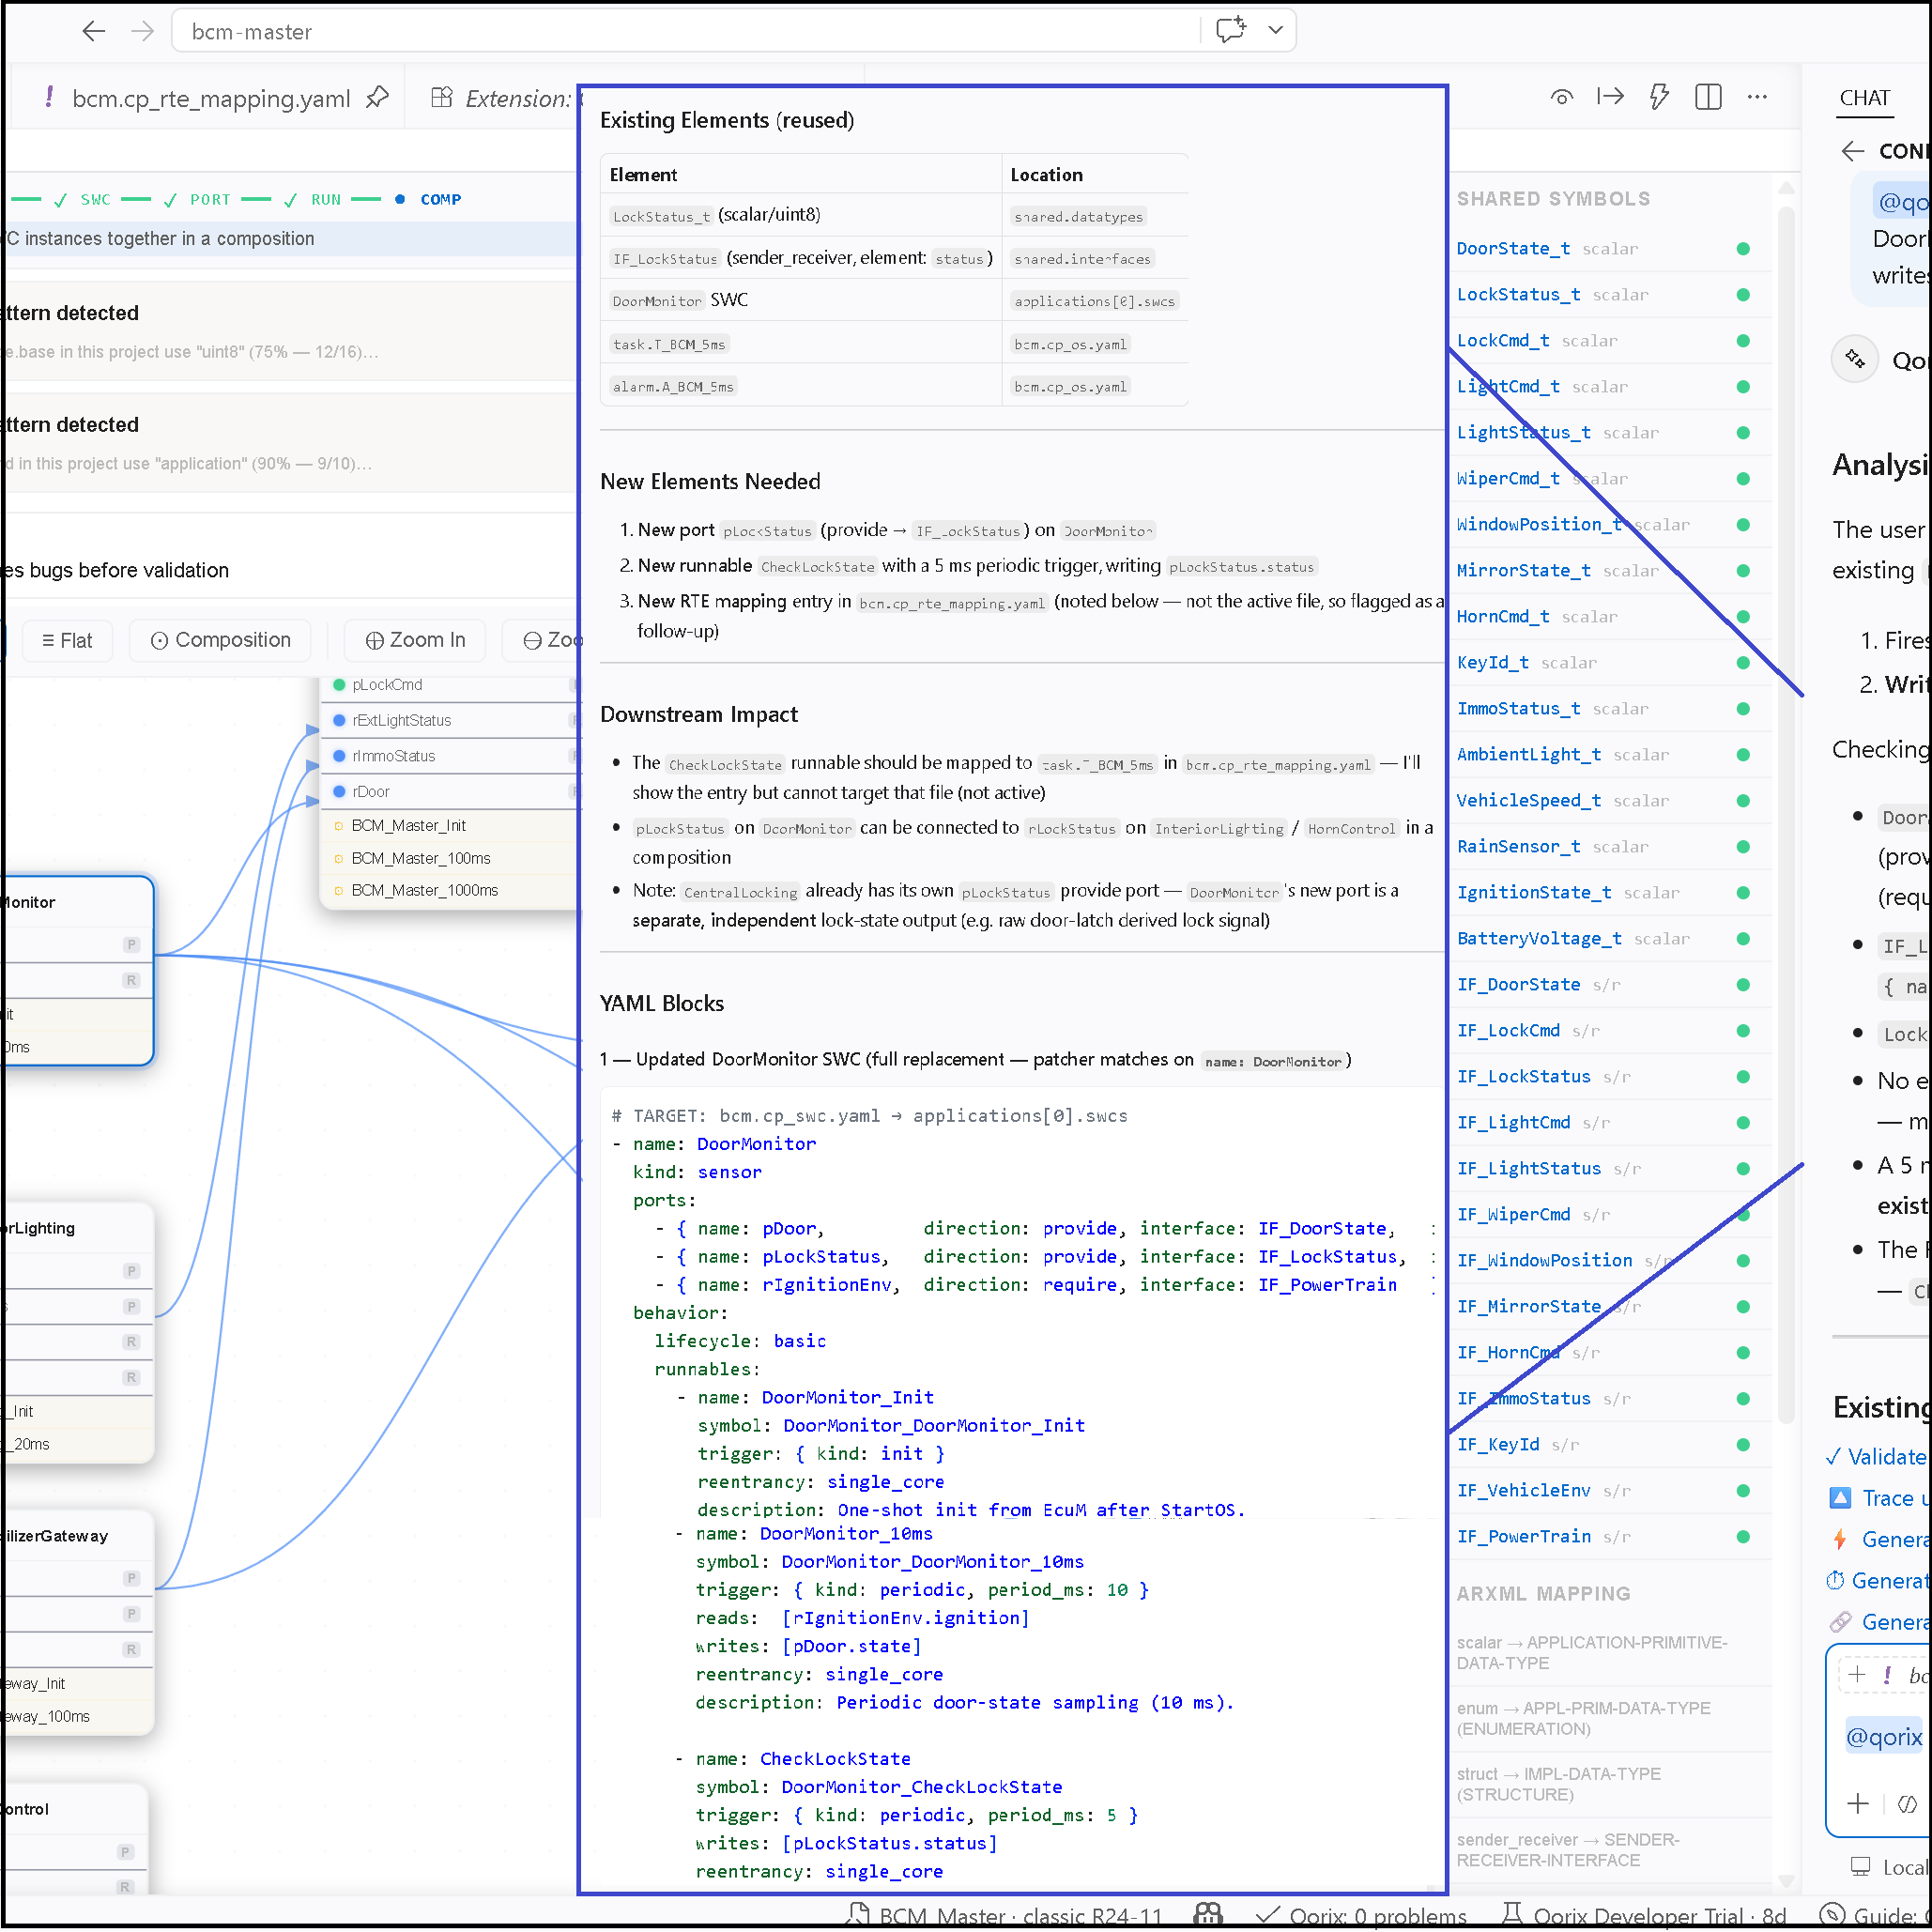Open the CHAT panel tab
The width and height of the screenshot is (1932, 1932).
(x=1864, y=98)
